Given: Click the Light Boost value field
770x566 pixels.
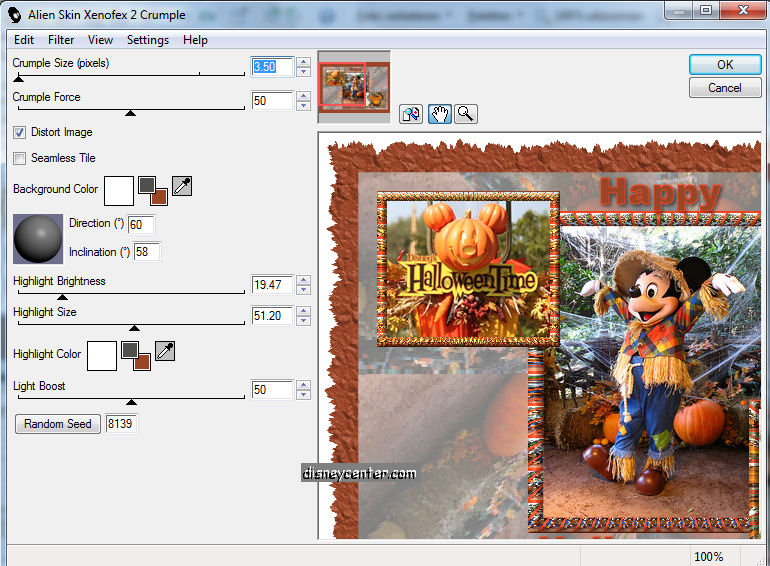Looking at the screenshot, I should (273, 390).
